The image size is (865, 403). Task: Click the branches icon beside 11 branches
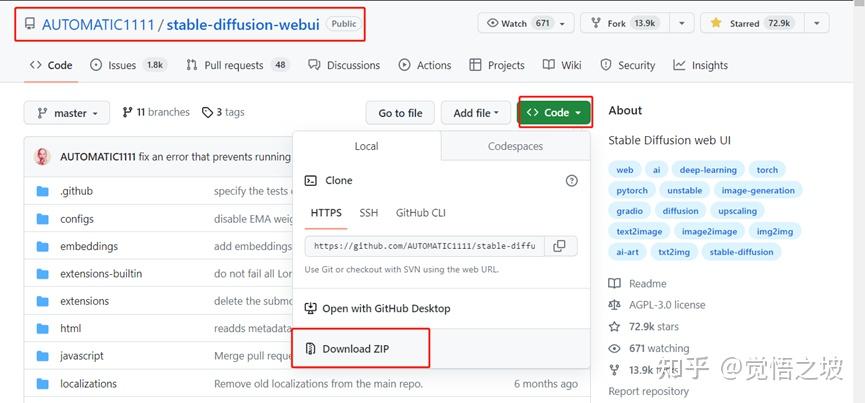pyautogui.click(x=127, y=113)
